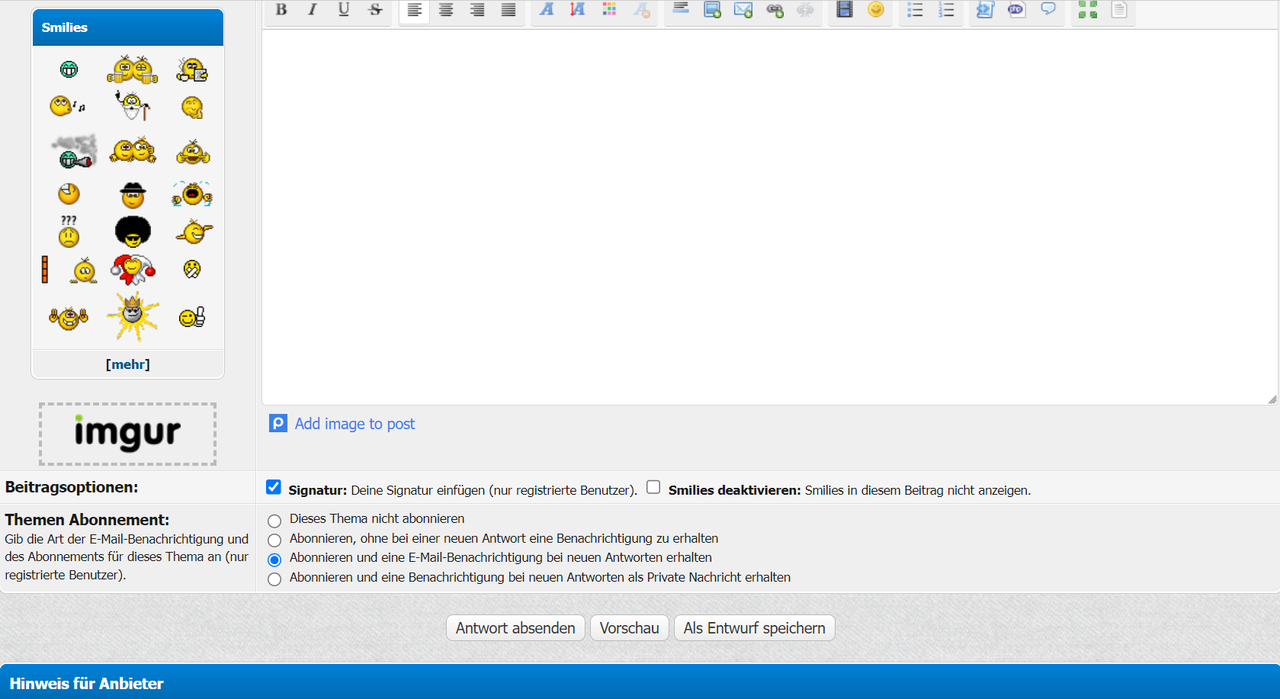1280x699 pixels.
Task: Align text left
Action: [414, 10]
